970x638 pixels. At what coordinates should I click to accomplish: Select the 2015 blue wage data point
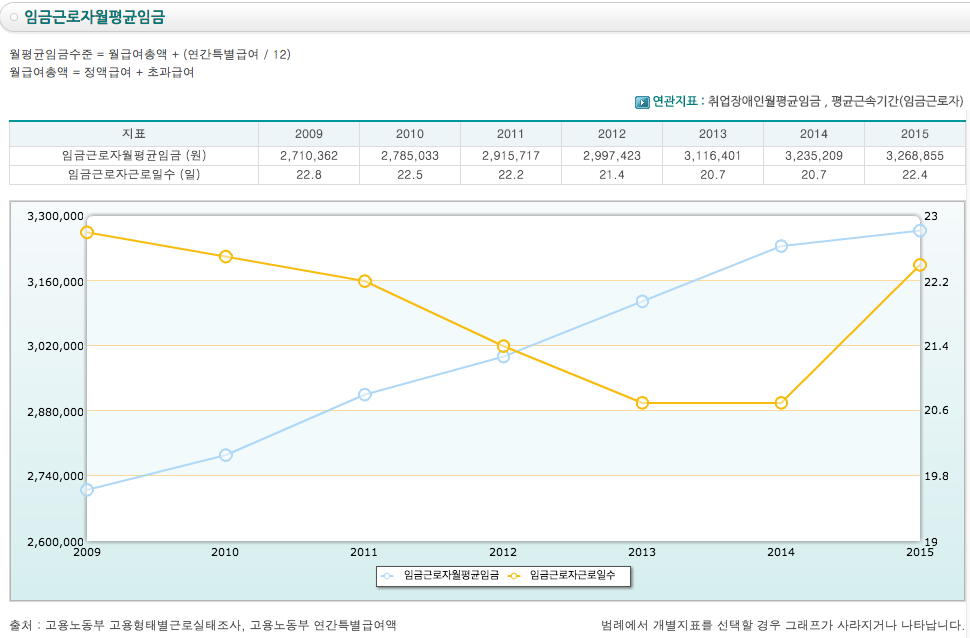[919, 231]
